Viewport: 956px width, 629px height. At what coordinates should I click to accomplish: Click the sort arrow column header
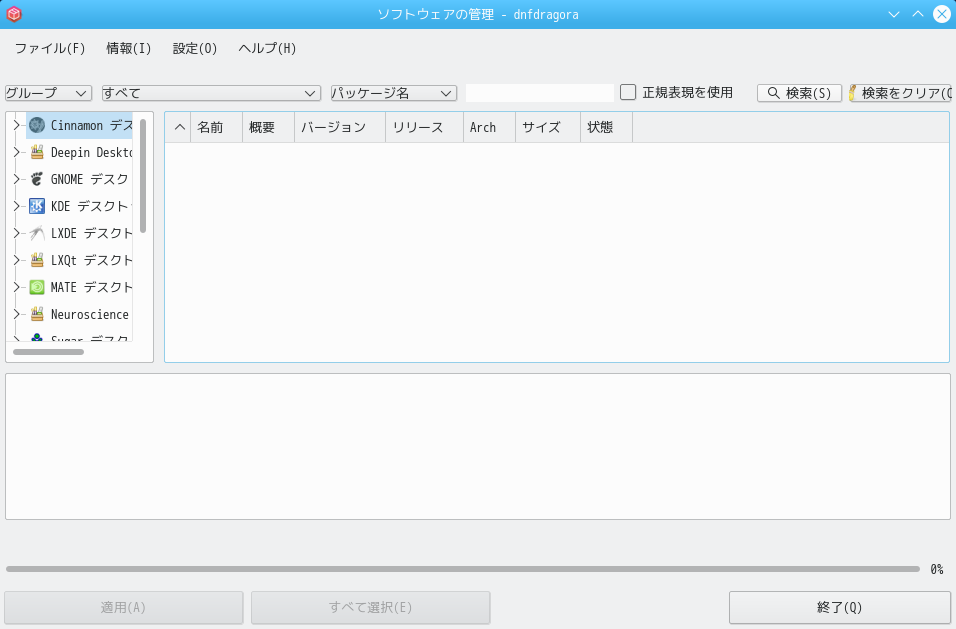pyautogui.click(x=178, y=127)
